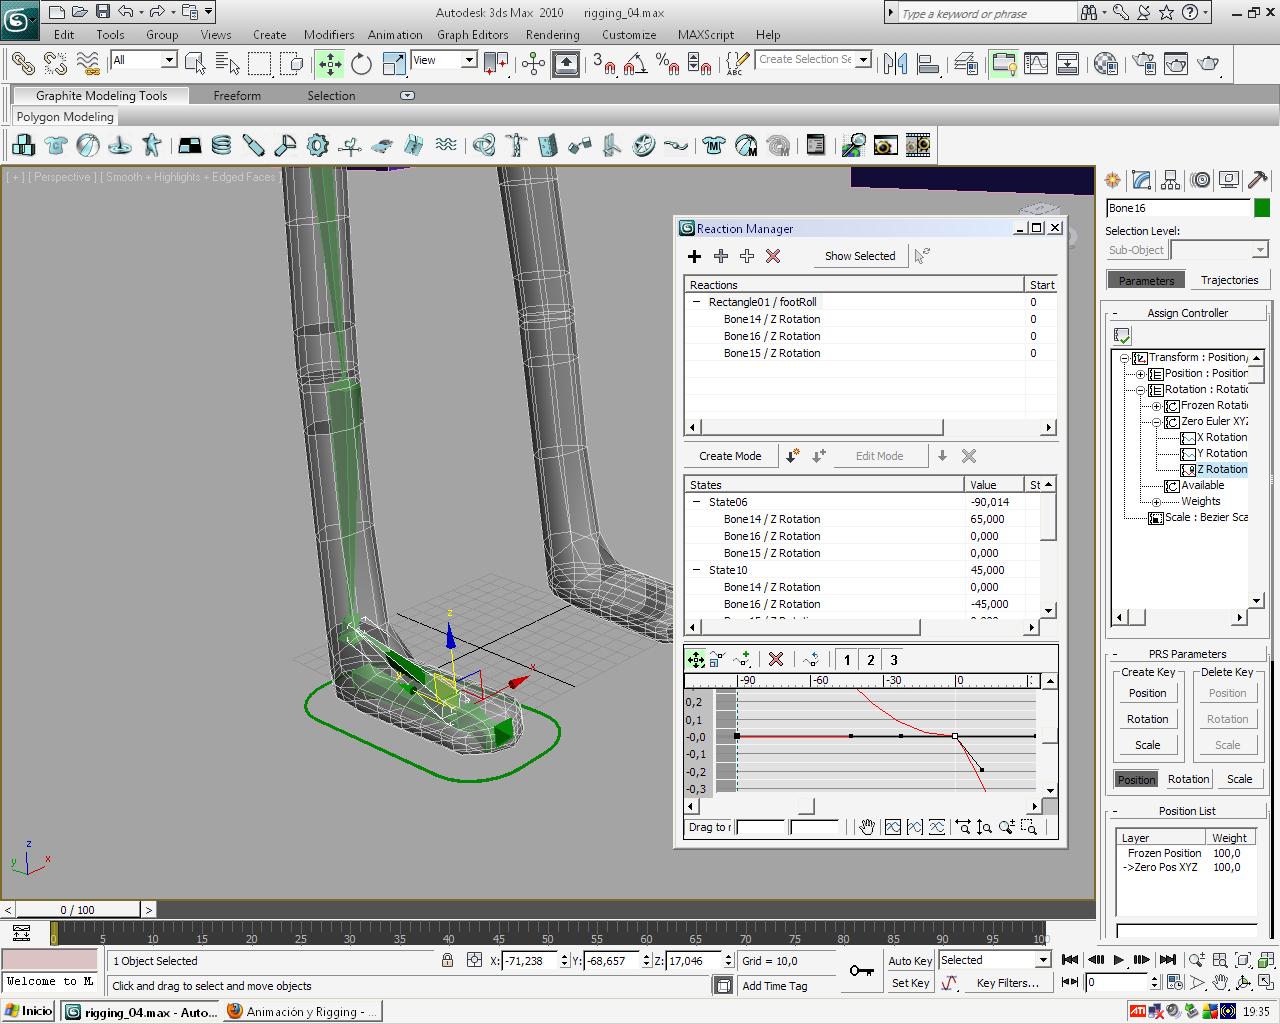
Task: Click the Create Mode button
Action: point(730,456)
